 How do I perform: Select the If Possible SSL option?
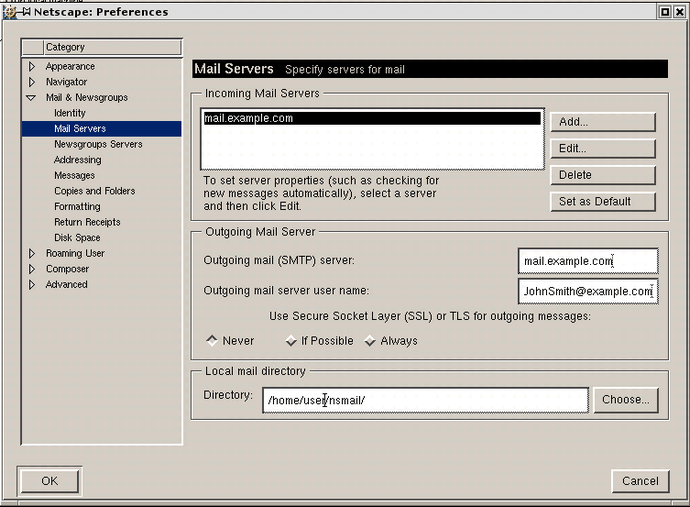click(x=291, y=341)
